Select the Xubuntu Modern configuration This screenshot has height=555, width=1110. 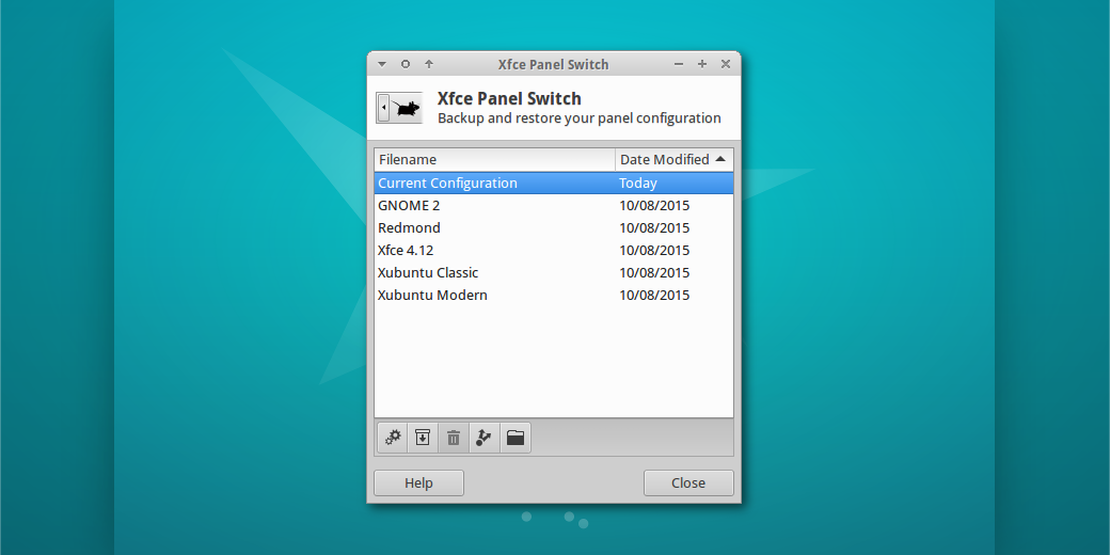coord(554,295)
